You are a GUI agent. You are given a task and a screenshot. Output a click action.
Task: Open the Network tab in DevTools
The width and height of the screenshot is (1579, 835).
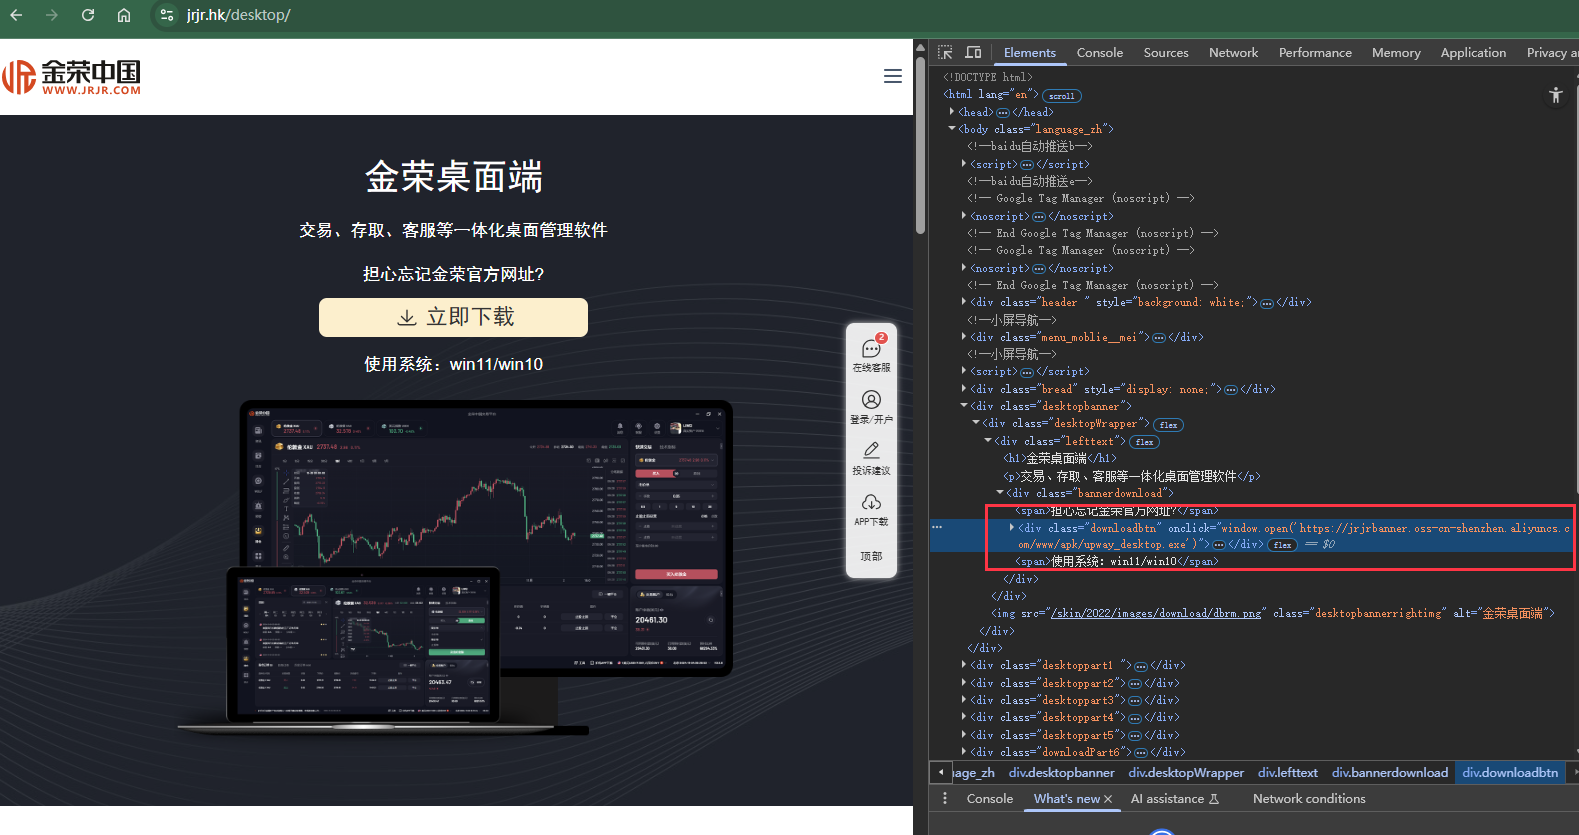[1233, 52]
